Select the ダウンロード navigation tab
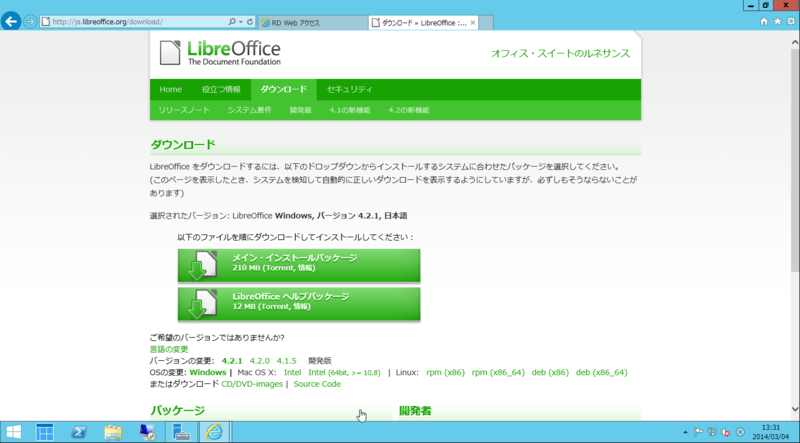Viewport: 800px width, 443px height. point(284,89)
